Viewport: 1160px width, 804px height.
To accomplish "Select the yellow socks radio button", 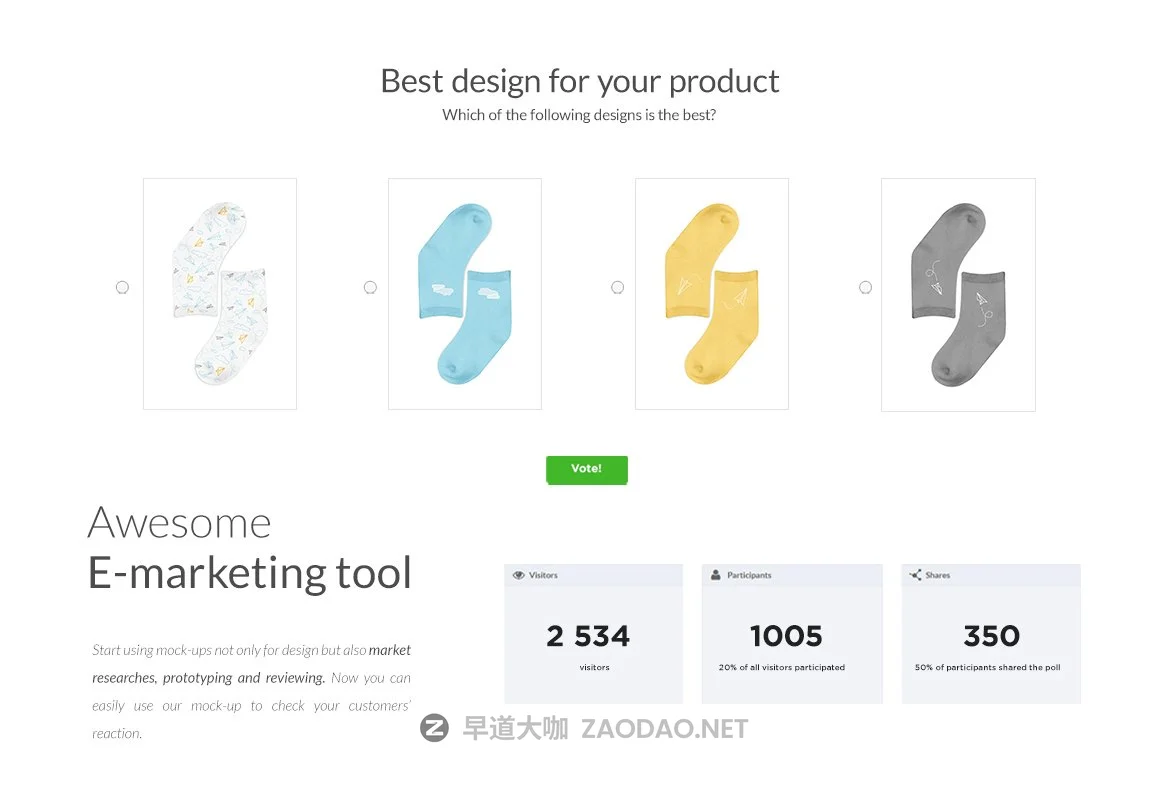I will pos(617,288).
